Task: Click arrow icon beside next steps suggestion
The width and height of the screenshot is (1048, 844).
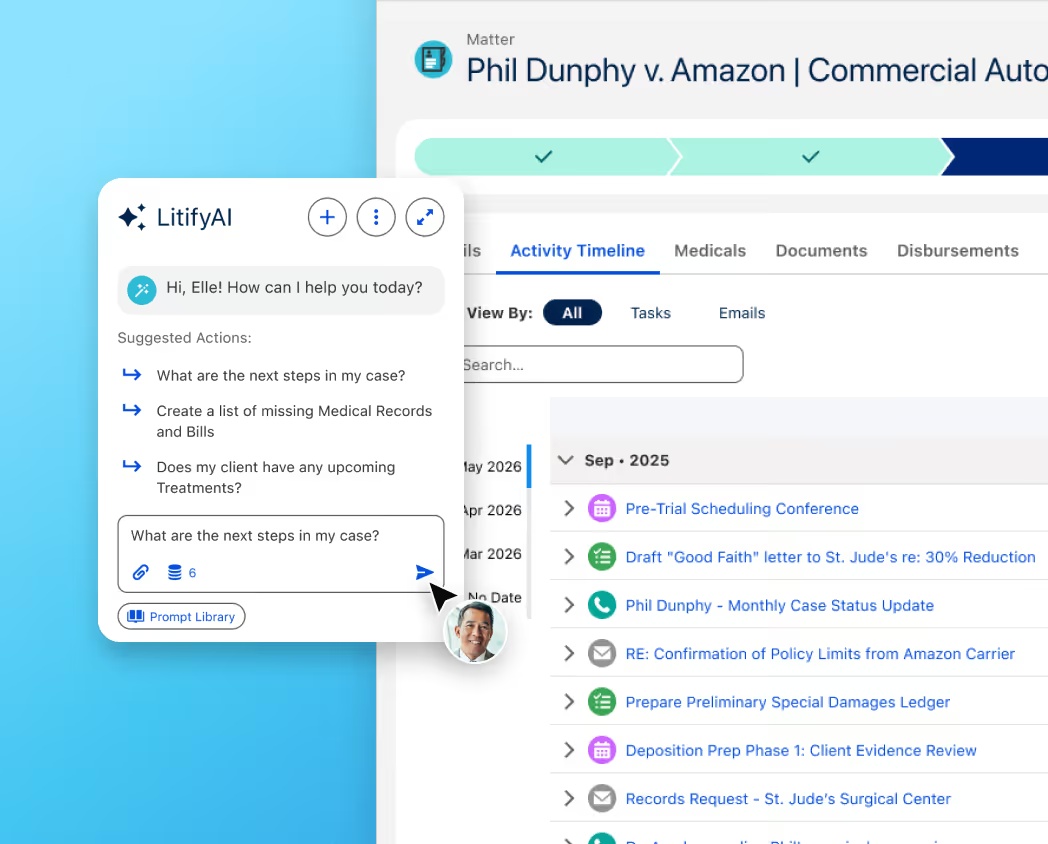Action: pos(132,374)
